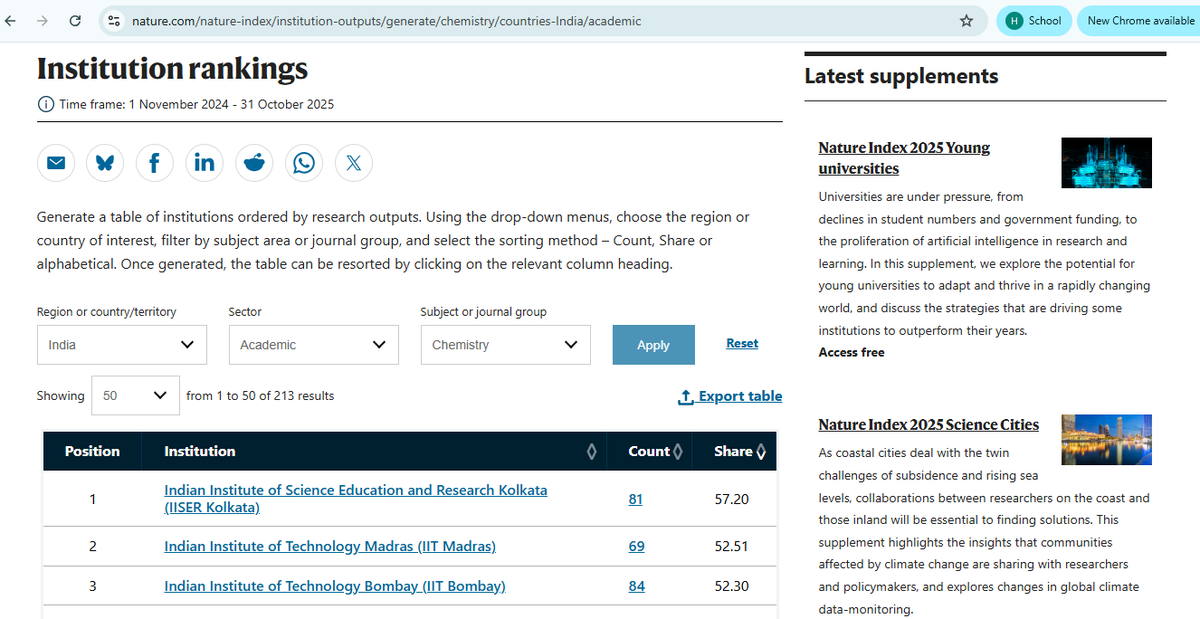Click the address bar URL
Screen dimensions: 1200x619
[387, 20]
